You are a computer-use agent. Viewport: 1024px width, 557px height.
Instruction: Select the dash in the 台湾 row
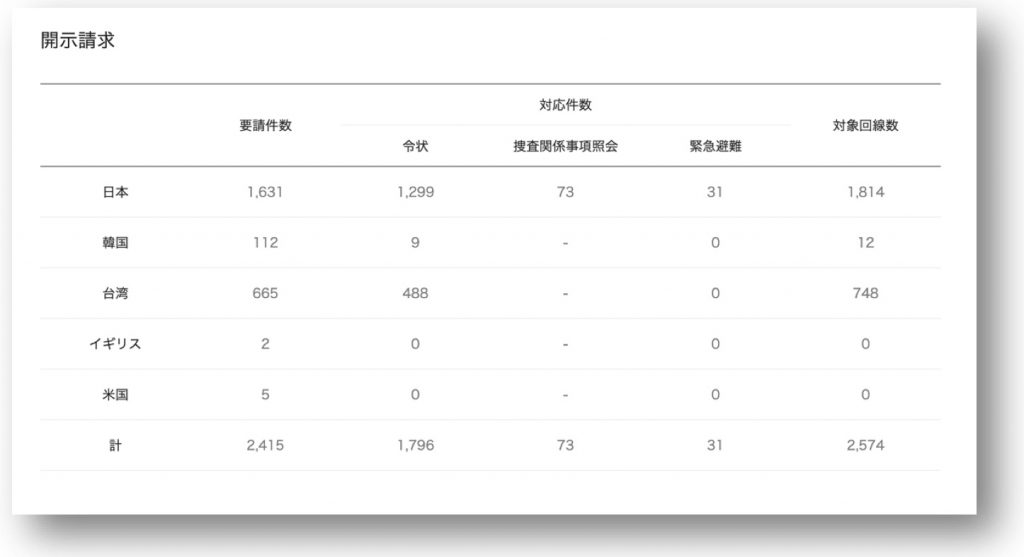[566, 294]
